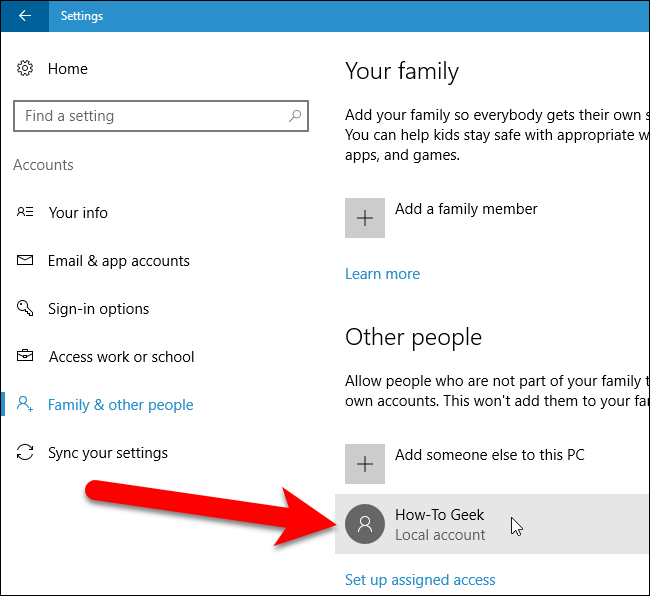
Task: Click the Access work or school briefcase icon
Action: (x=26, y=357)
